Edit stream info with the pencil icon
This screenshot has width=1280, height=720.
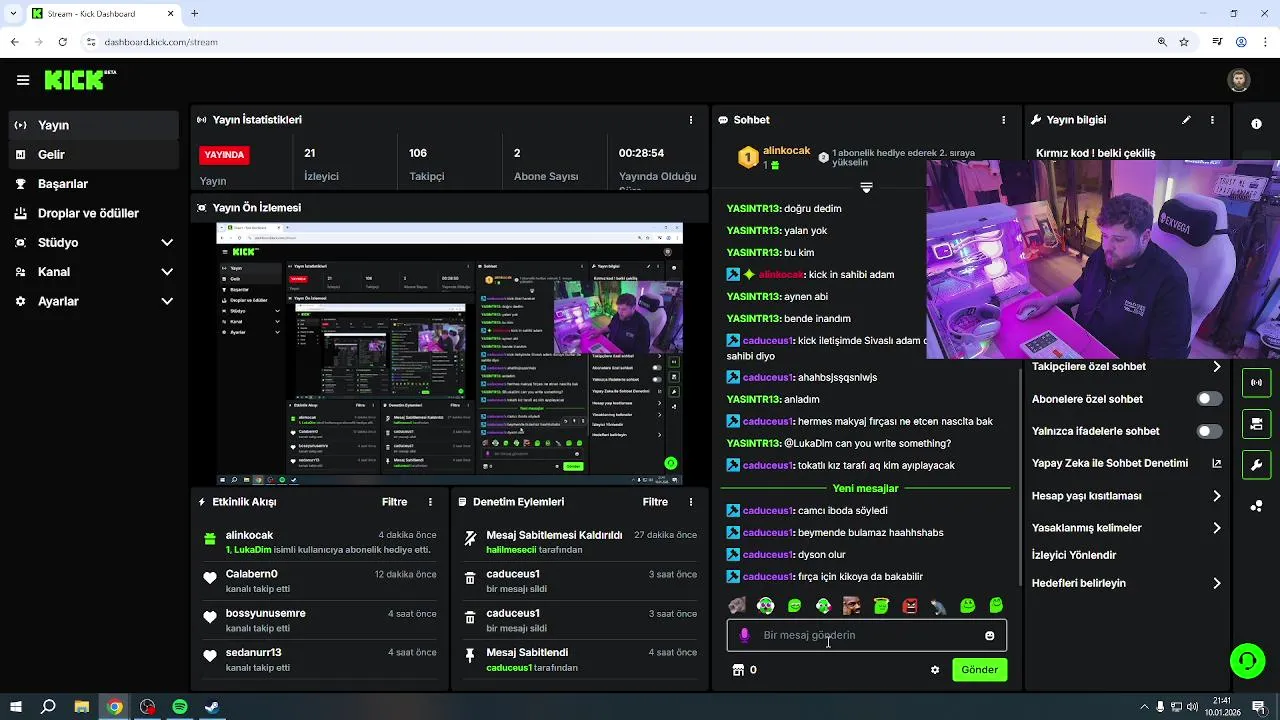pyautogui.click(x=1186, y=120)
